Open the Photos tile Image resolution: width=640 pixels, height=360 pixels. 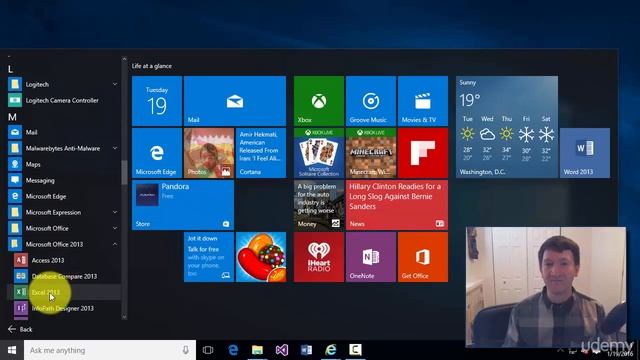209,153
